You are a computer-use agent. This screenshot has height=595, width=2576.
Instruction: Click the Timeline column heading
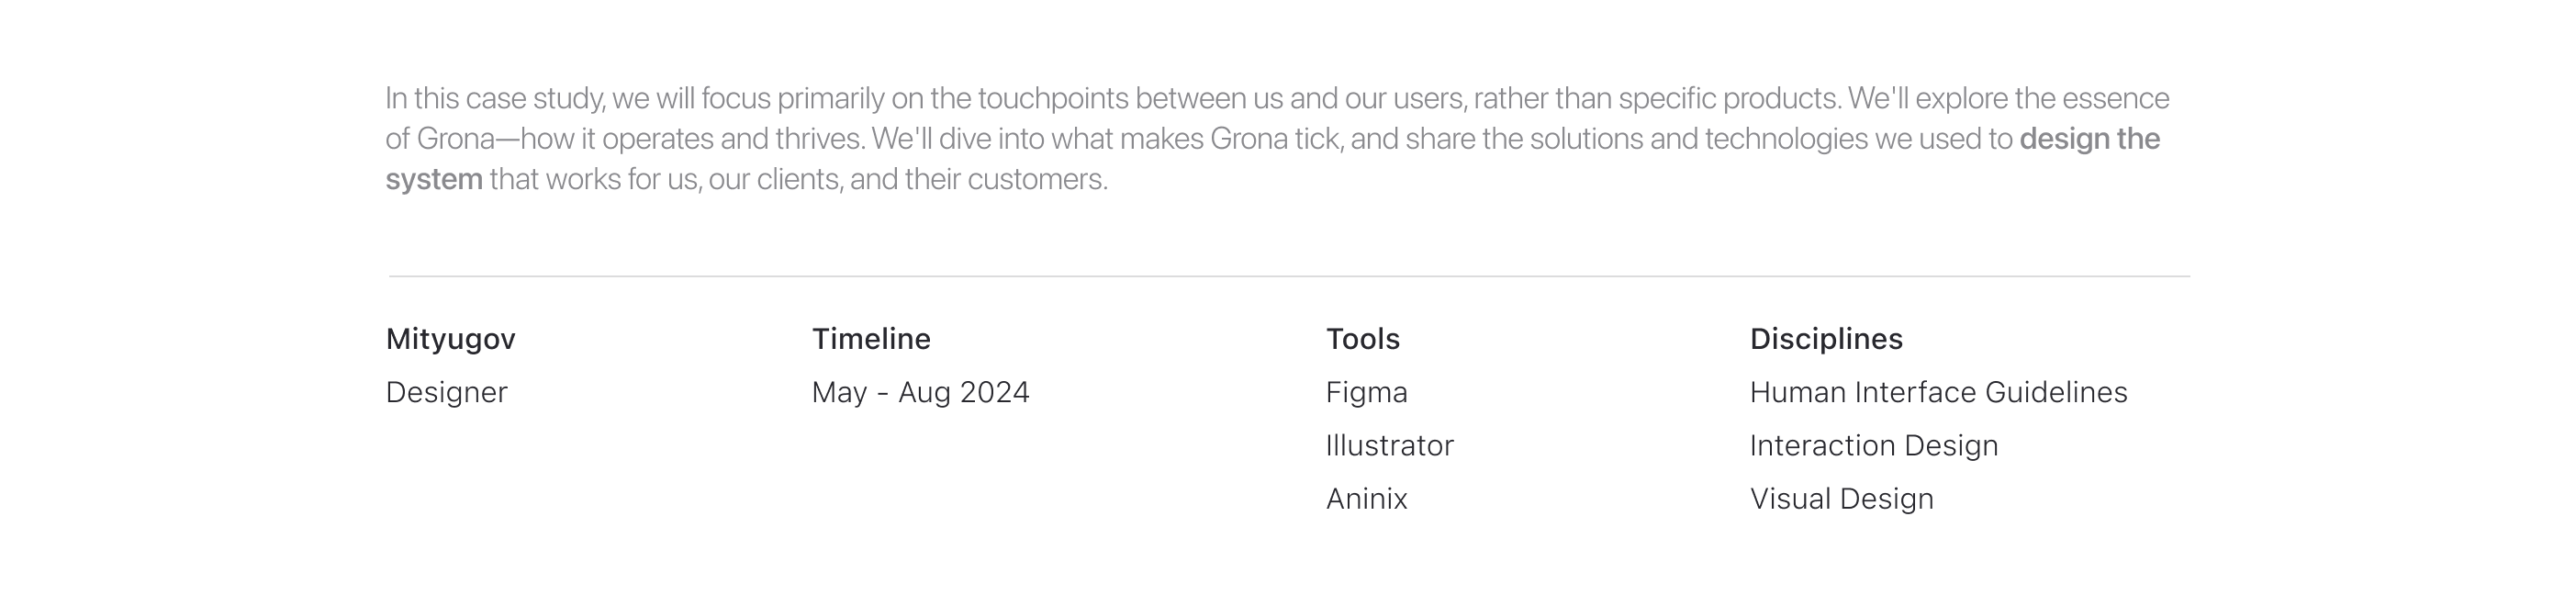871,339
